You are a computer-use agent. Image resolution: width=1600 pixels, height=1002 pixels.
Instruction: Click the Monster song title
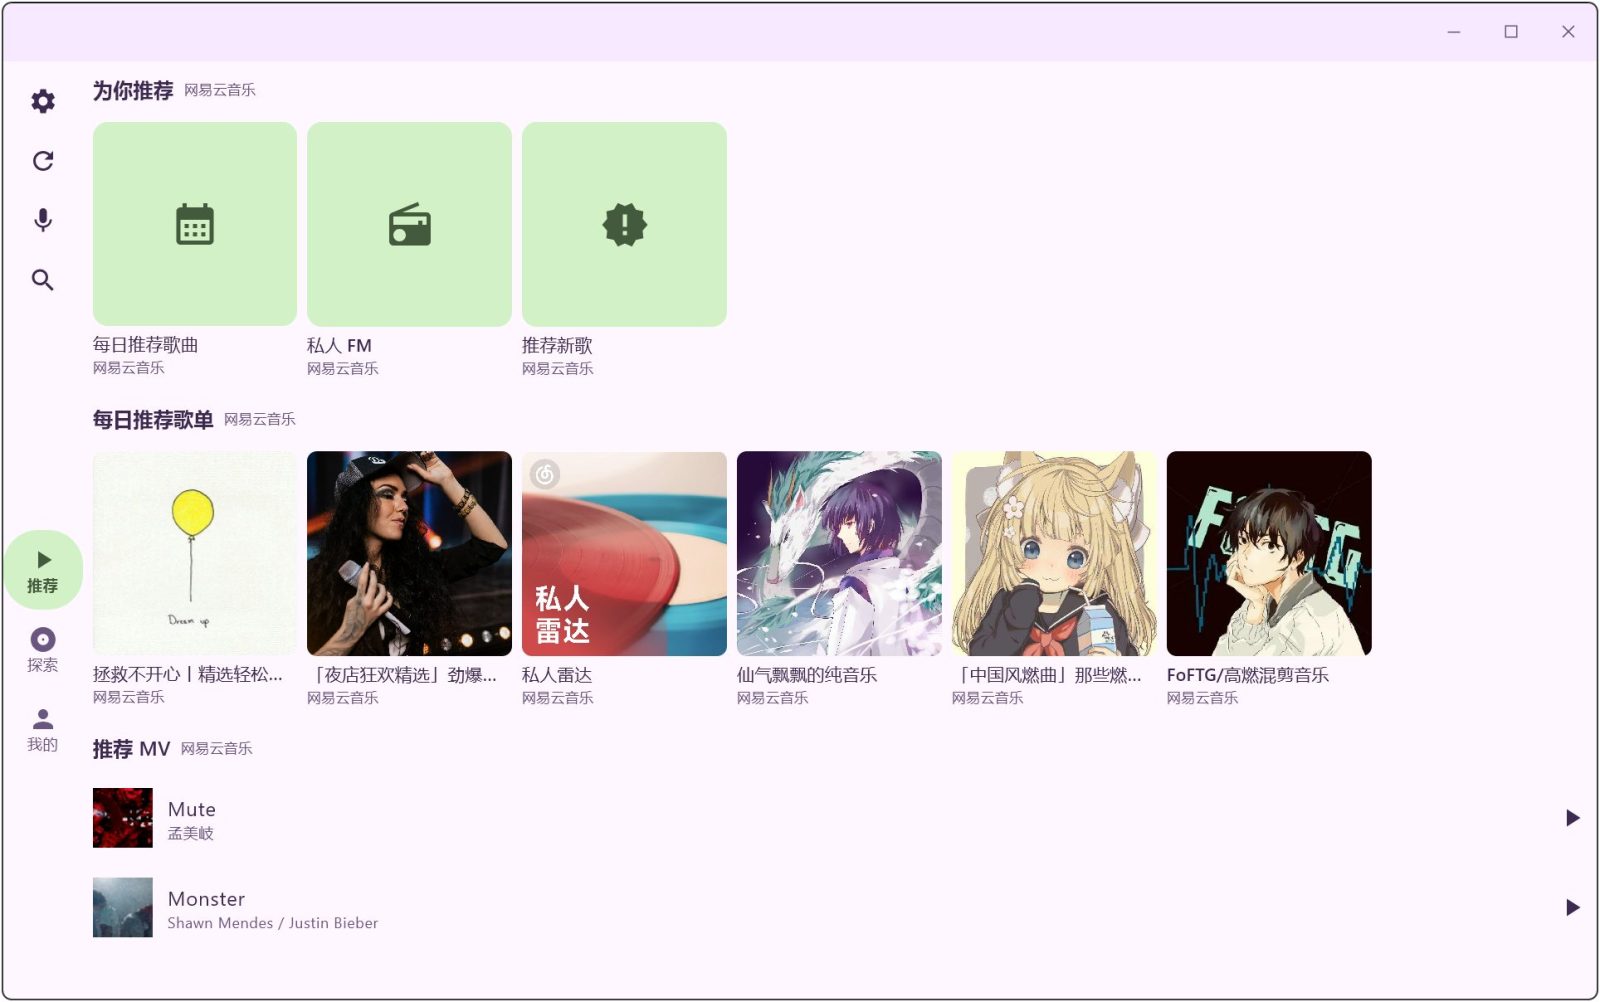(x=206, y=899)
